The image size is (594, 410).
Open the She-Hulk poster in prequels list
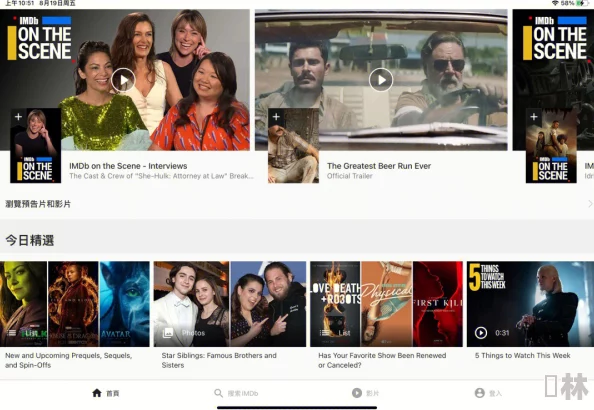pyautogui.click(x=23, y=304)
